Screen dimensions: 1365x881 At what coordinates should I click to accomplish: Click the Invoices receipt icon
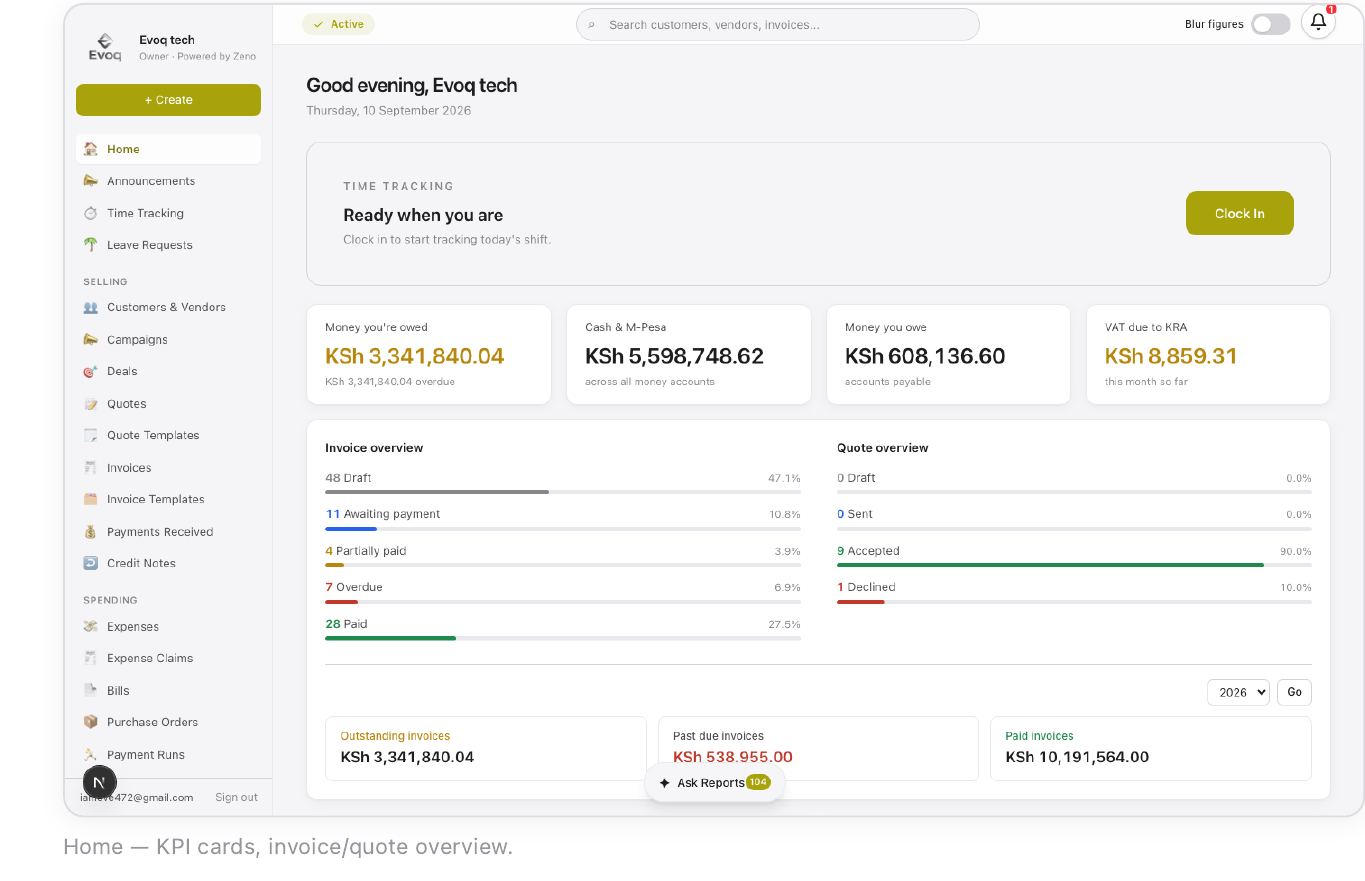(91, 468)
